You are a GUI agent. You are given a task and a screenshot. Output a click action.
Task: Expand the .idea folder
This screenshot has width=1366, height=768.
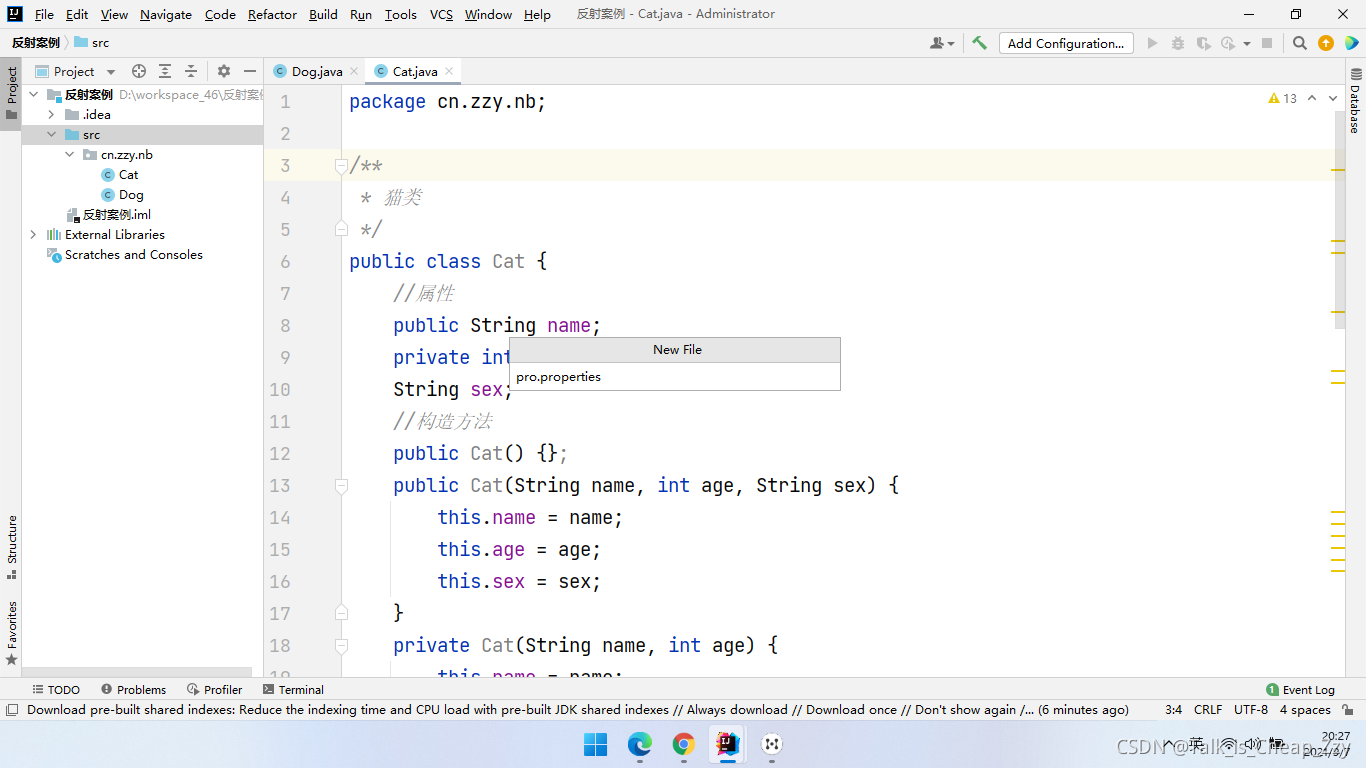[51, 114]
